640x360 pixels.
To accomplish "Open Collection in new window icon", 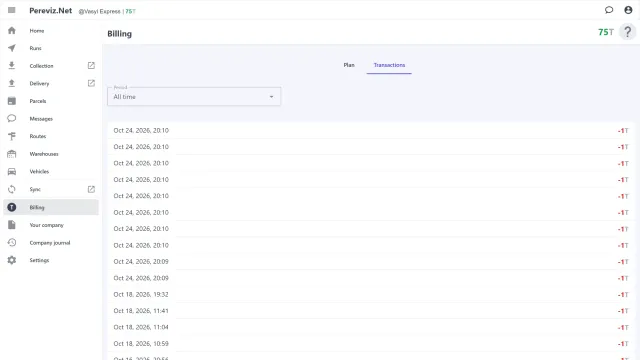I will [x=91, y=65].
